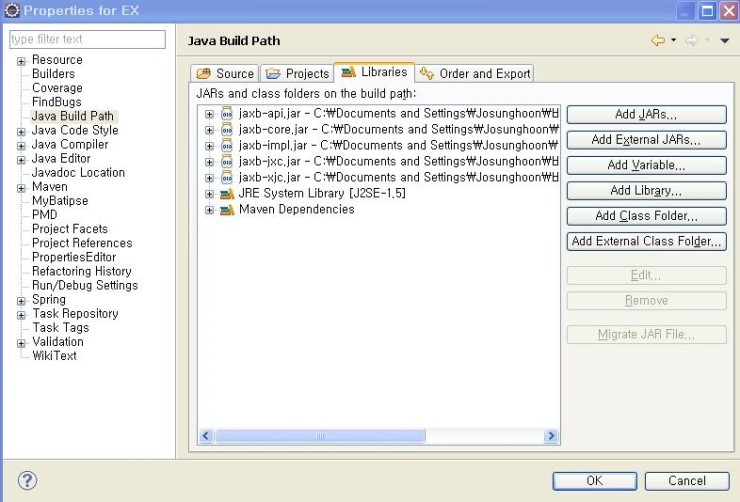Expand the Maven preferences node
The height and width of the screenshot is (502, 740).
[x=21, y=188]
